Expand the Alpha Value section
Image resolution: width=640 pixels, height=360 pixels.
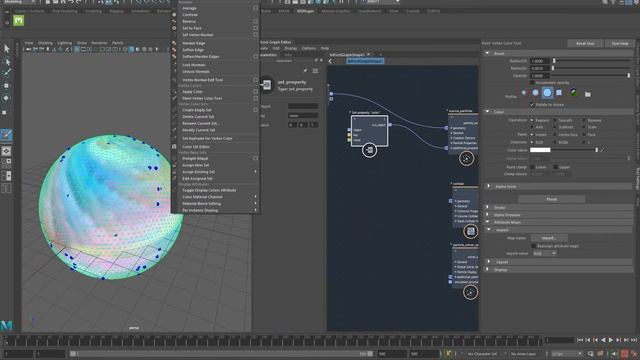[x=489, y=186]
